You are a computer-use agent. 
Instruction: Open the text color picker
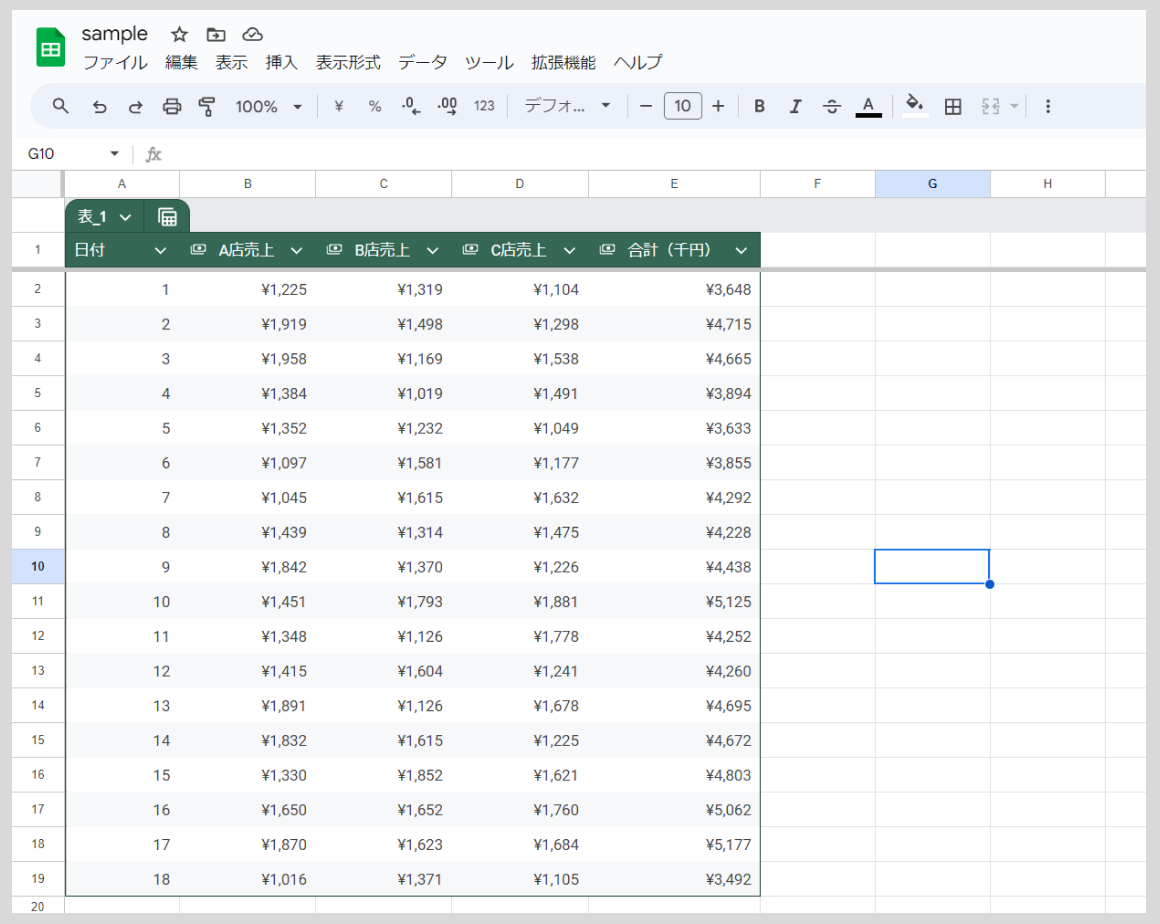(869, 107)
